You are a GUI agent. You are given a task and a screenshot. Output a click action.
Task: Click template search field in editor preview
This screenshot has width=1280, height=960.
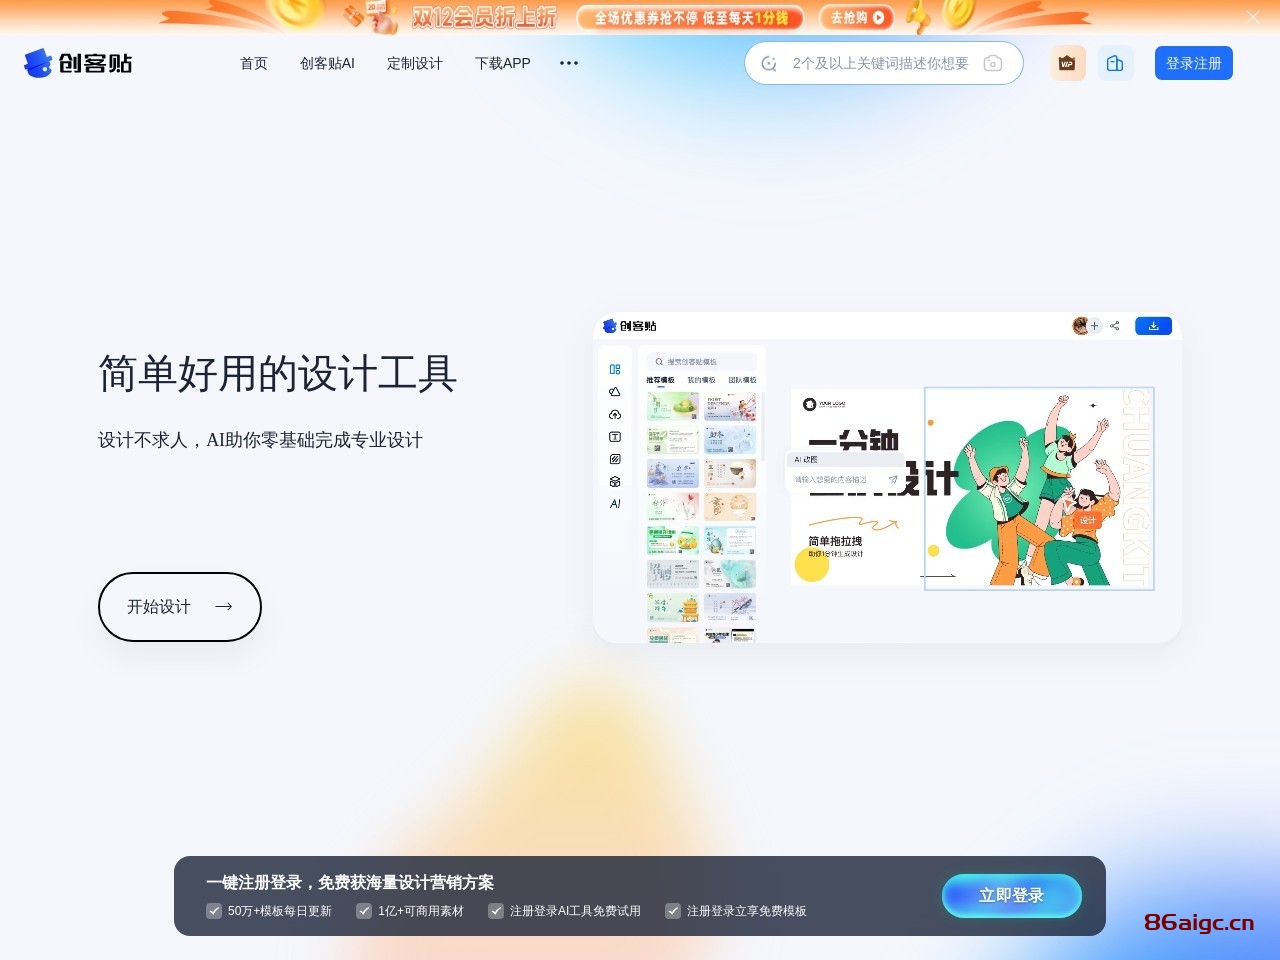700,362
